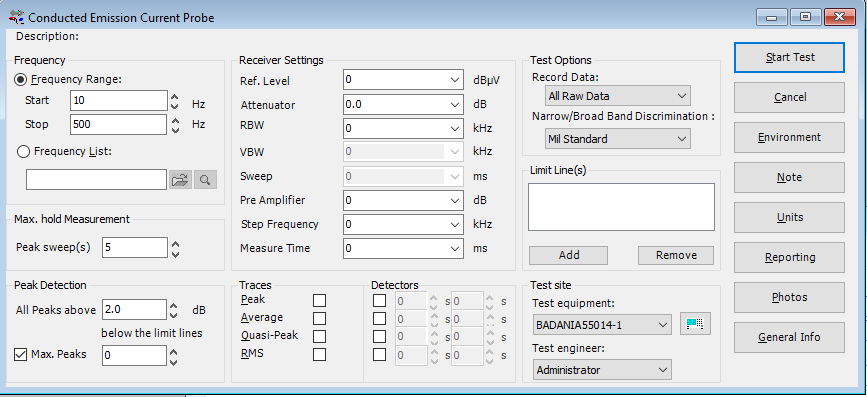Increase Peak sweep(s) with up arrow

click(x=175, y=243)
